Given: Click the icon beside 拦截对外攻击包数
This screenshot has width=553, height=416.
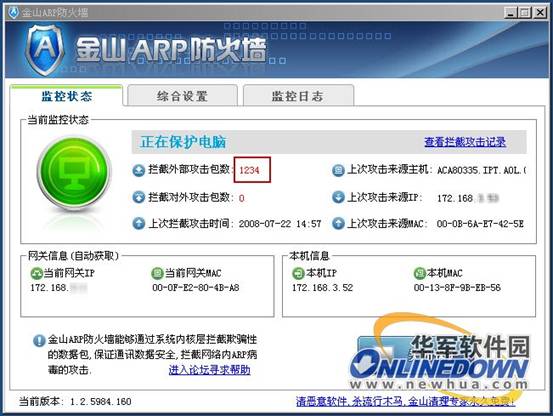Looking at the screenshot, I should point(139,197).
